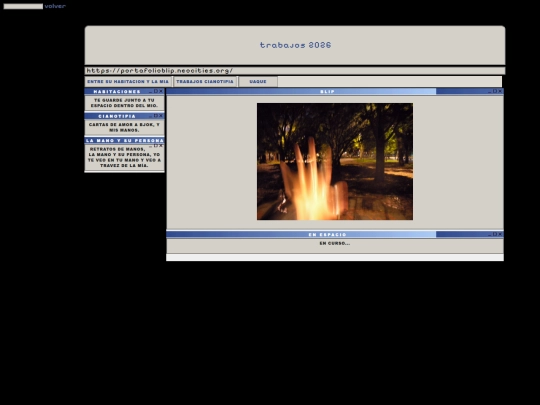Maximize the 'La mano y su persona' panel

click(x=156, y=146)
